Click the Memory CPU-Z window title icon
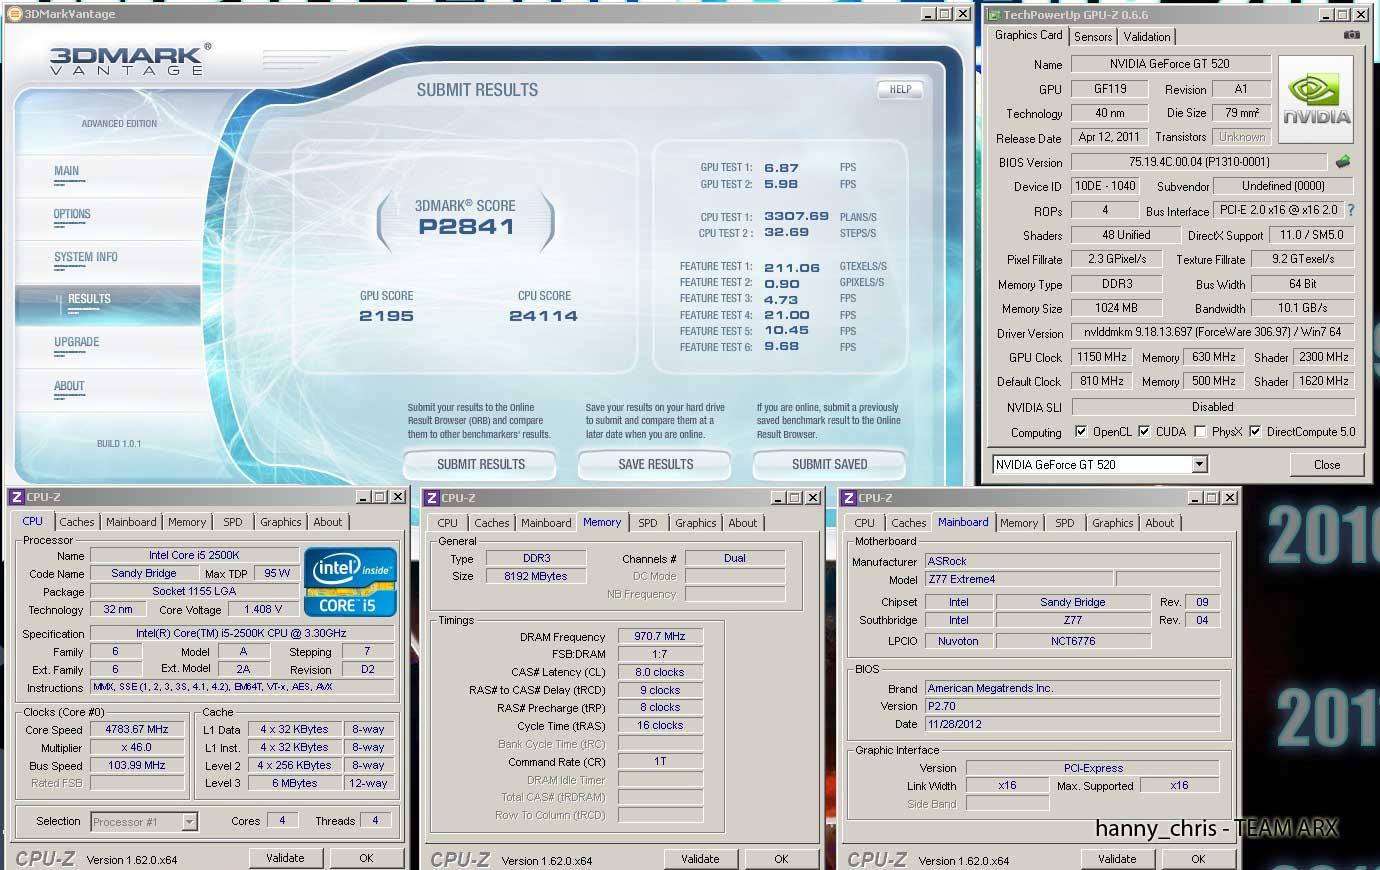This screenshot has height=870, width=1380. [432, 498]
